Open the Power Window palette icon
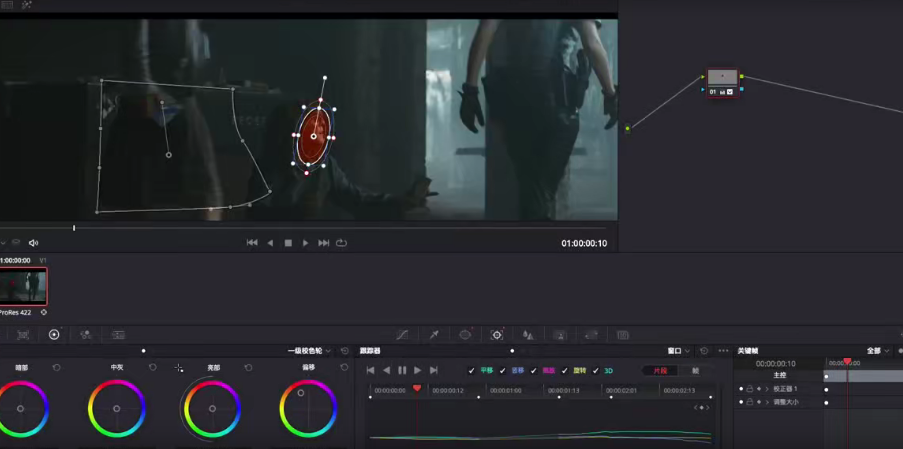 (465, 335)
